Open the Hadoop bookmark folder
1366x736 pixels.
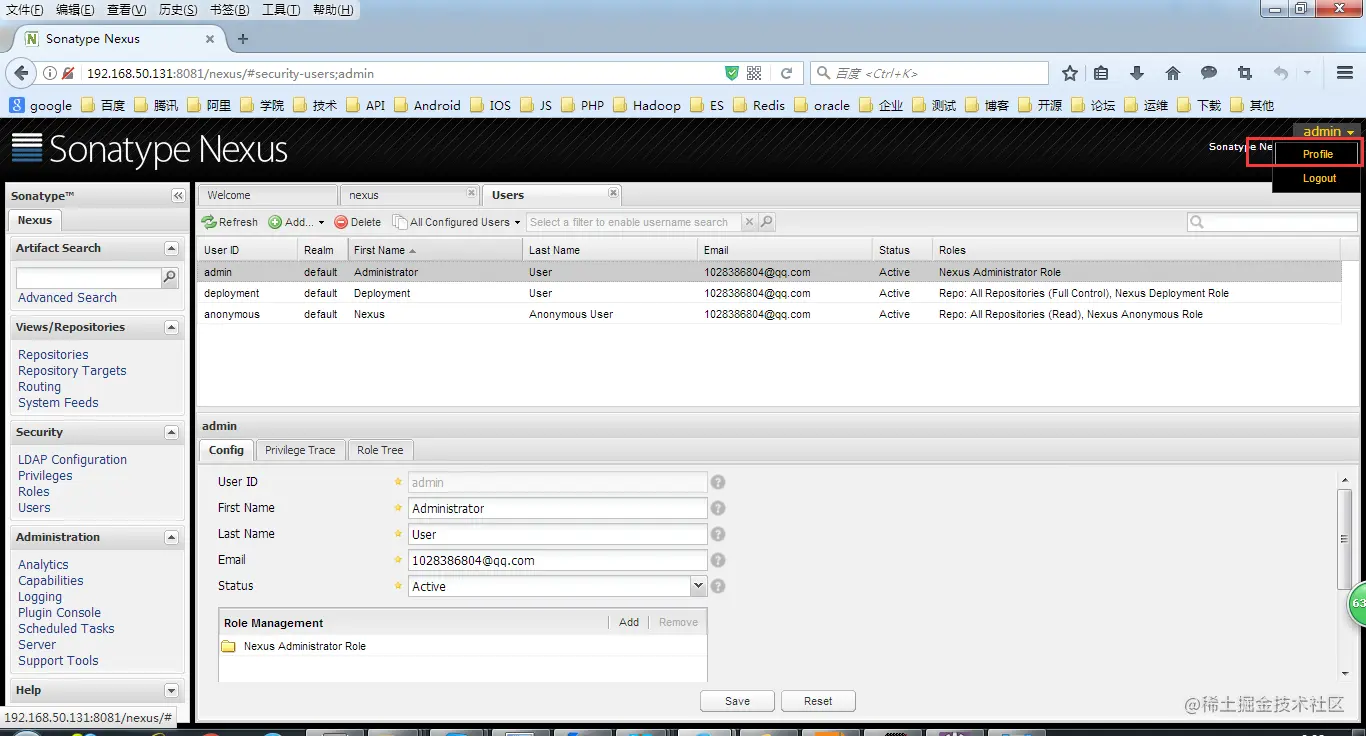[646, 105]
